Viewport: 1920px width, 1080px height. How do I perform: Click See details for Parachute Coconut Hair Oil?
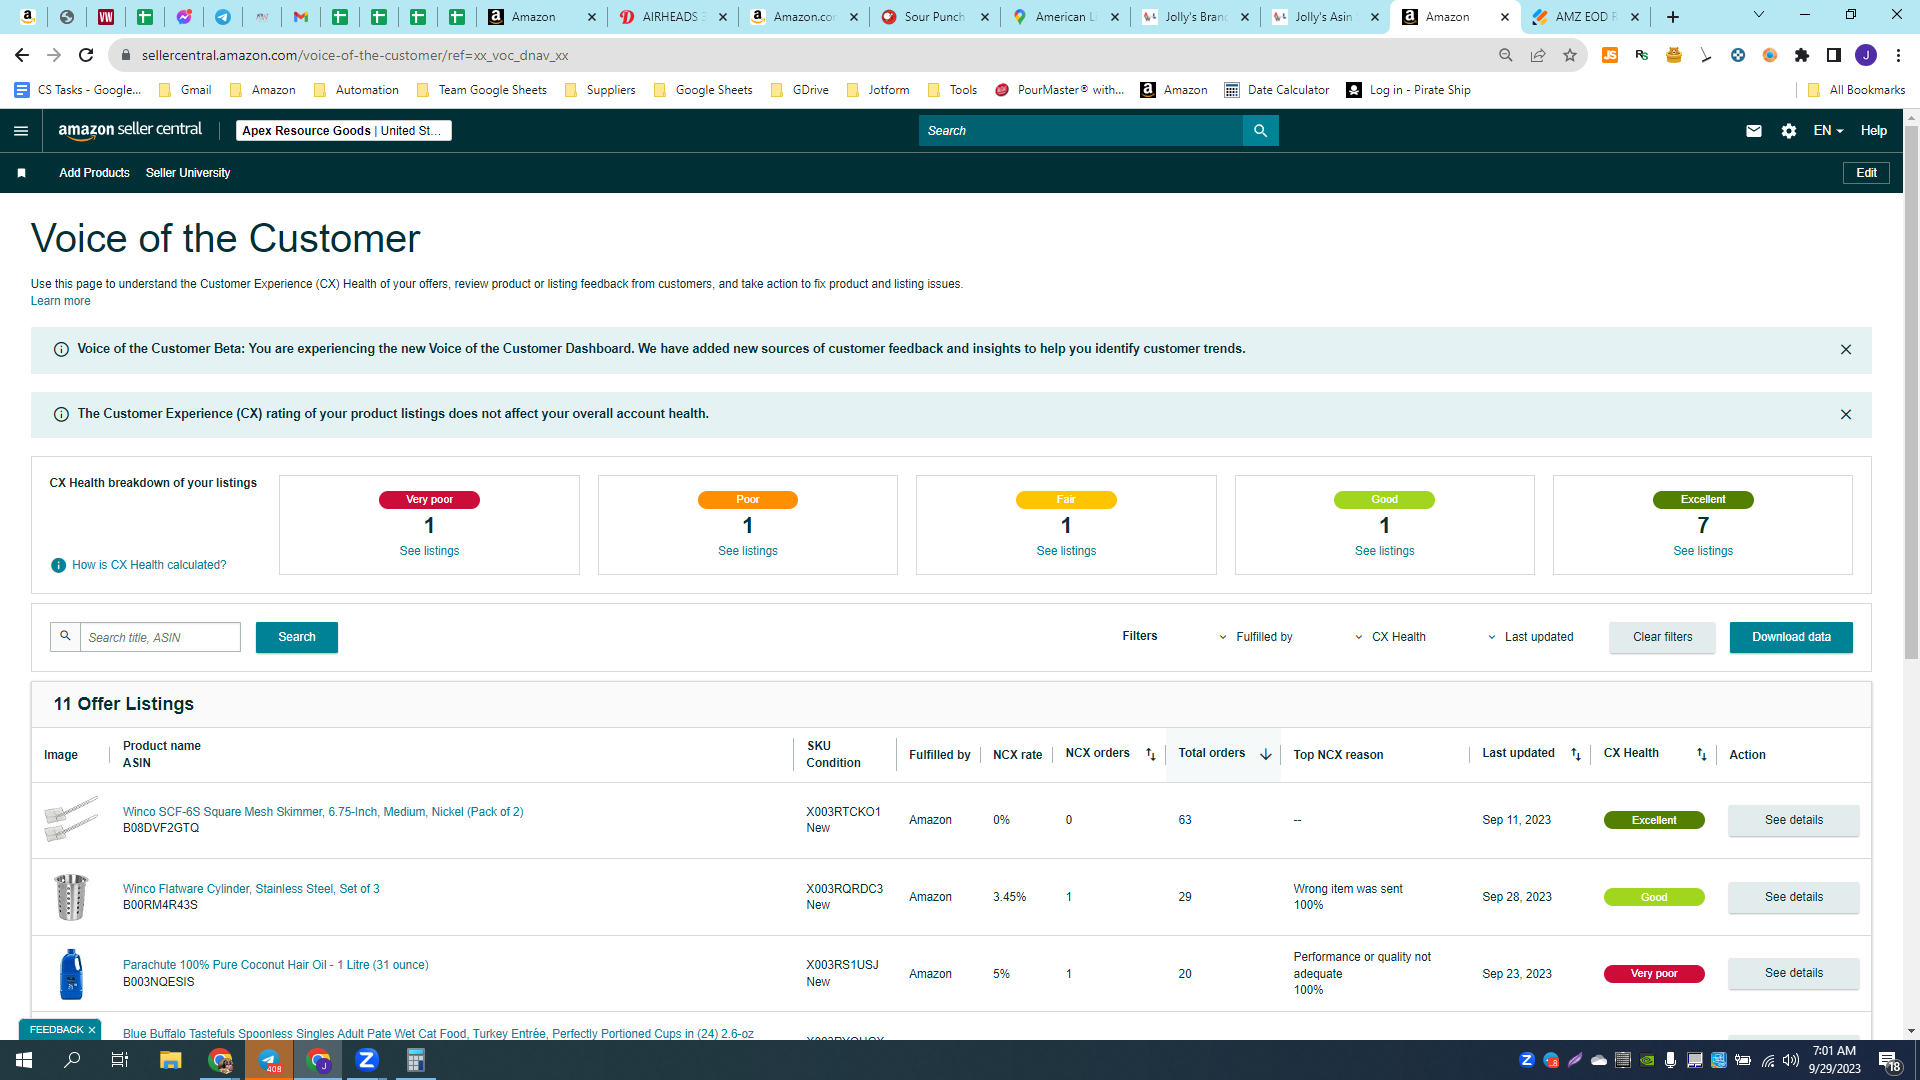[x=1794, y=973]
